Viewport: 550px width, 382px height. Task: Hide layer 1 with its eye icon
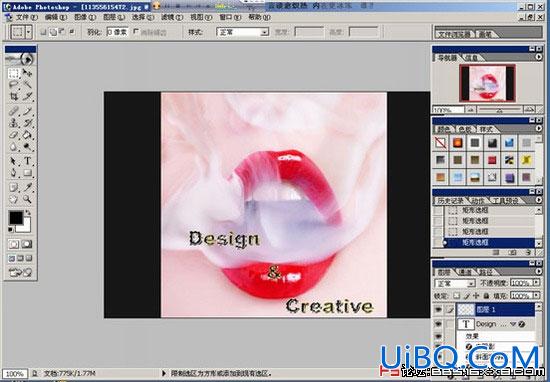[x=438, y=309]
